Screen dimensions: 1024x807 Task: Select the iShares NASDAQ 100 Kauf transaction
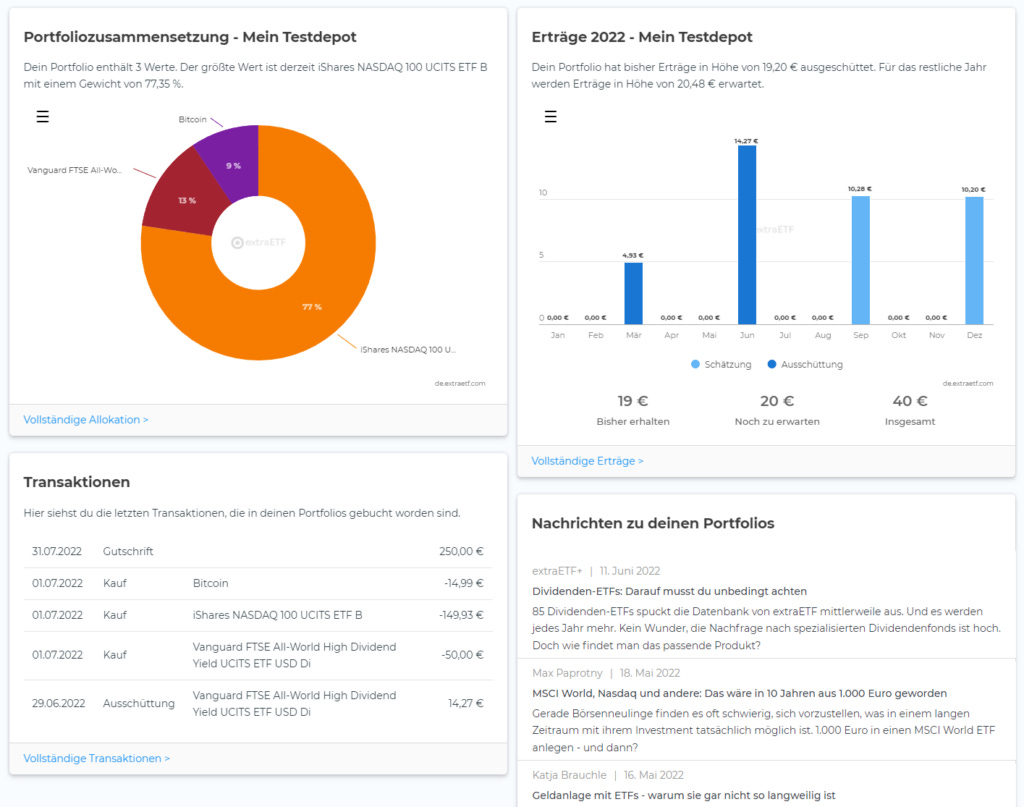(x=258, y=615)
